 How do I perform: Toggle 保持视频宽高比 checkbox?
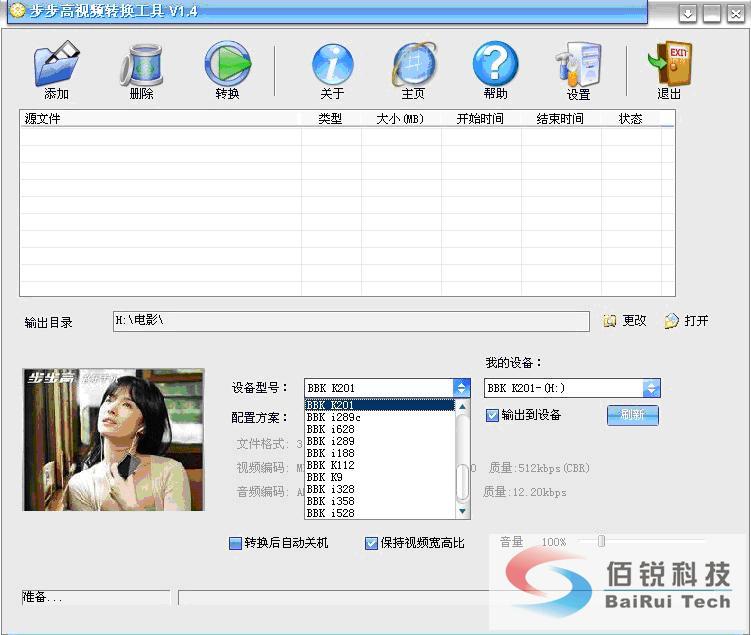point(371,543)
